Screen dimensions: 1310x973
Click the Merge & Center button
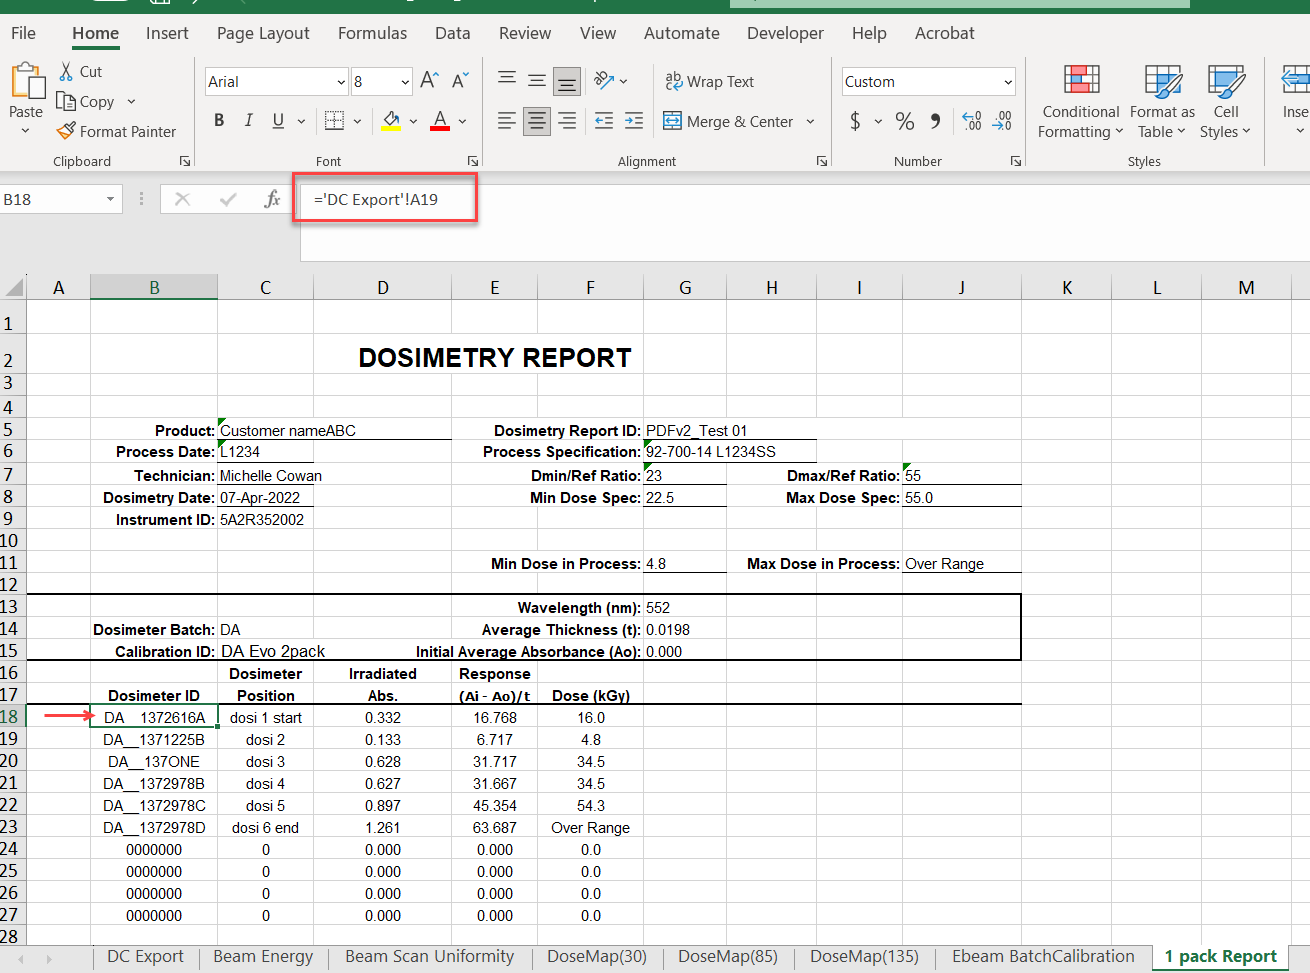[x=728, y=122]
